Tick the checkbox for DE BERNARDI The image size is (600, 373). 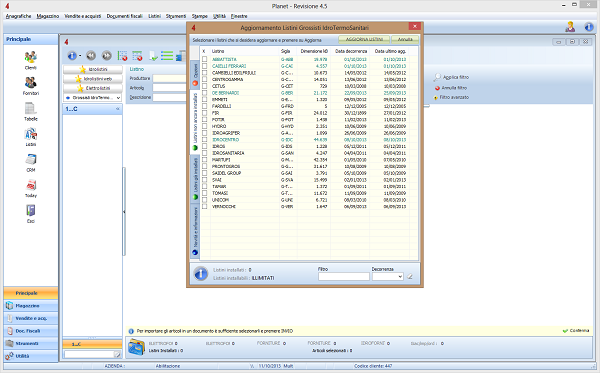[x=205, y=93]
